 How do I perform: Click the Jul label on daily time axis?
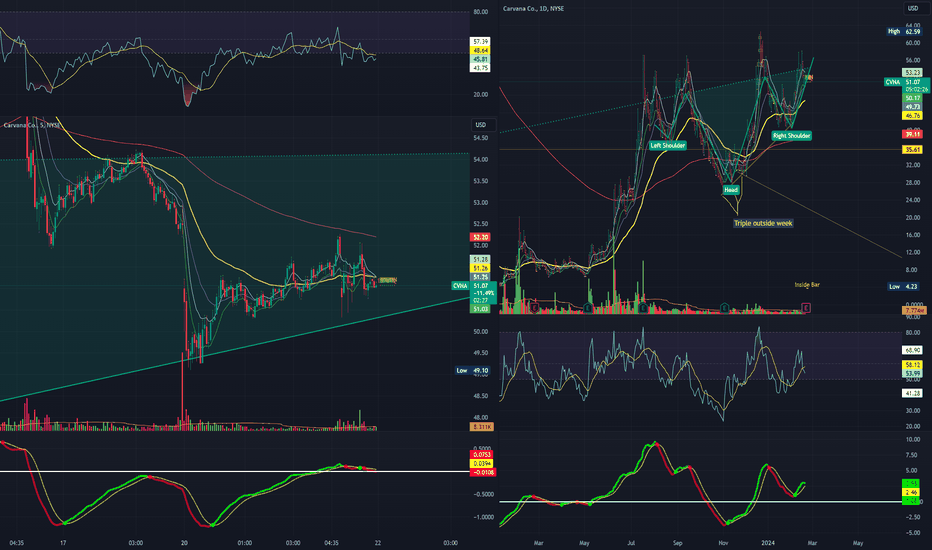click(x=631, y=543)
